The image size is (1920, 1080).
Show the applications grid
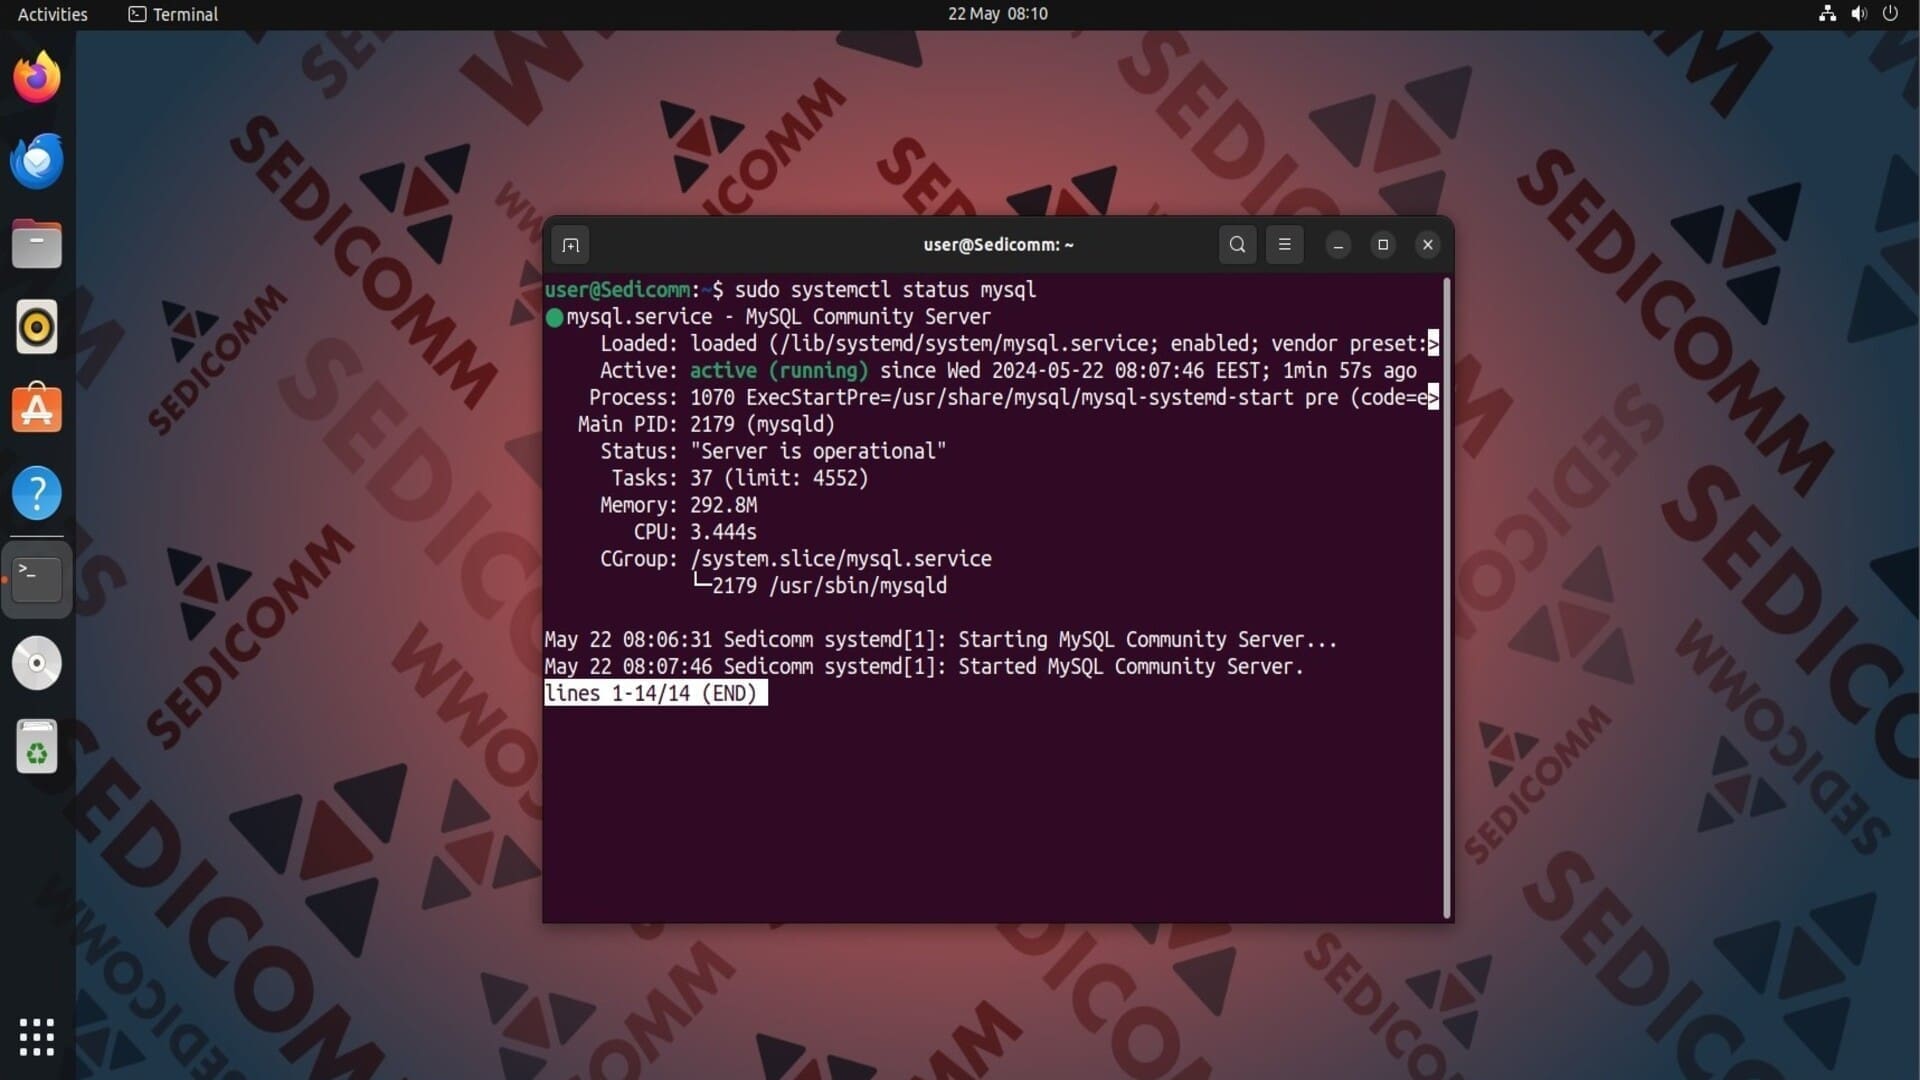(x=37, y=1037)
